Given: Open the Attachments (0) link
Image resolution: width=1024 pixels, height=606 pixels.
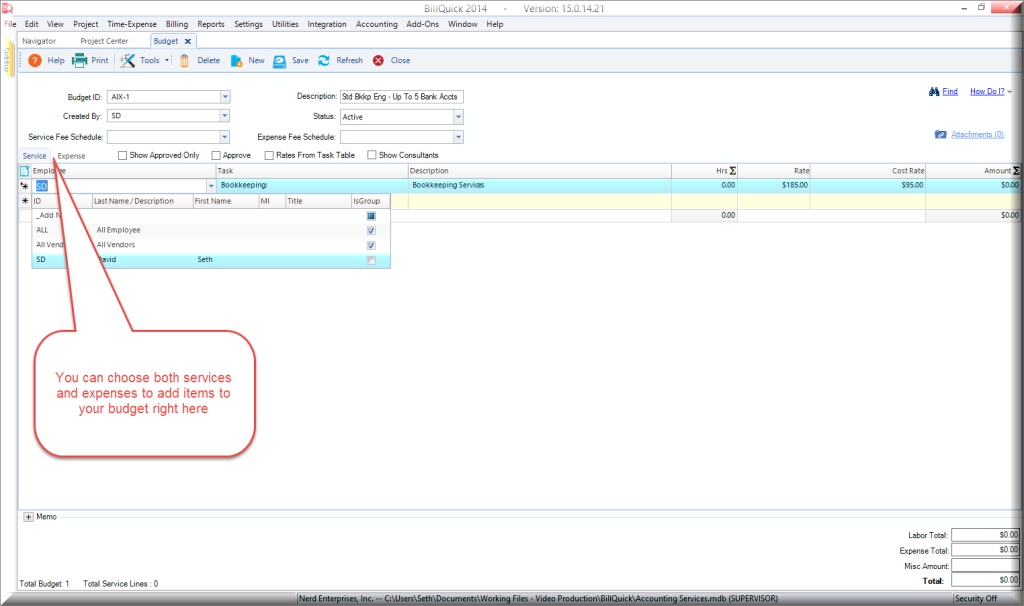Looking at the screenshot, I should pyautogui.click(x=977, y=135).
